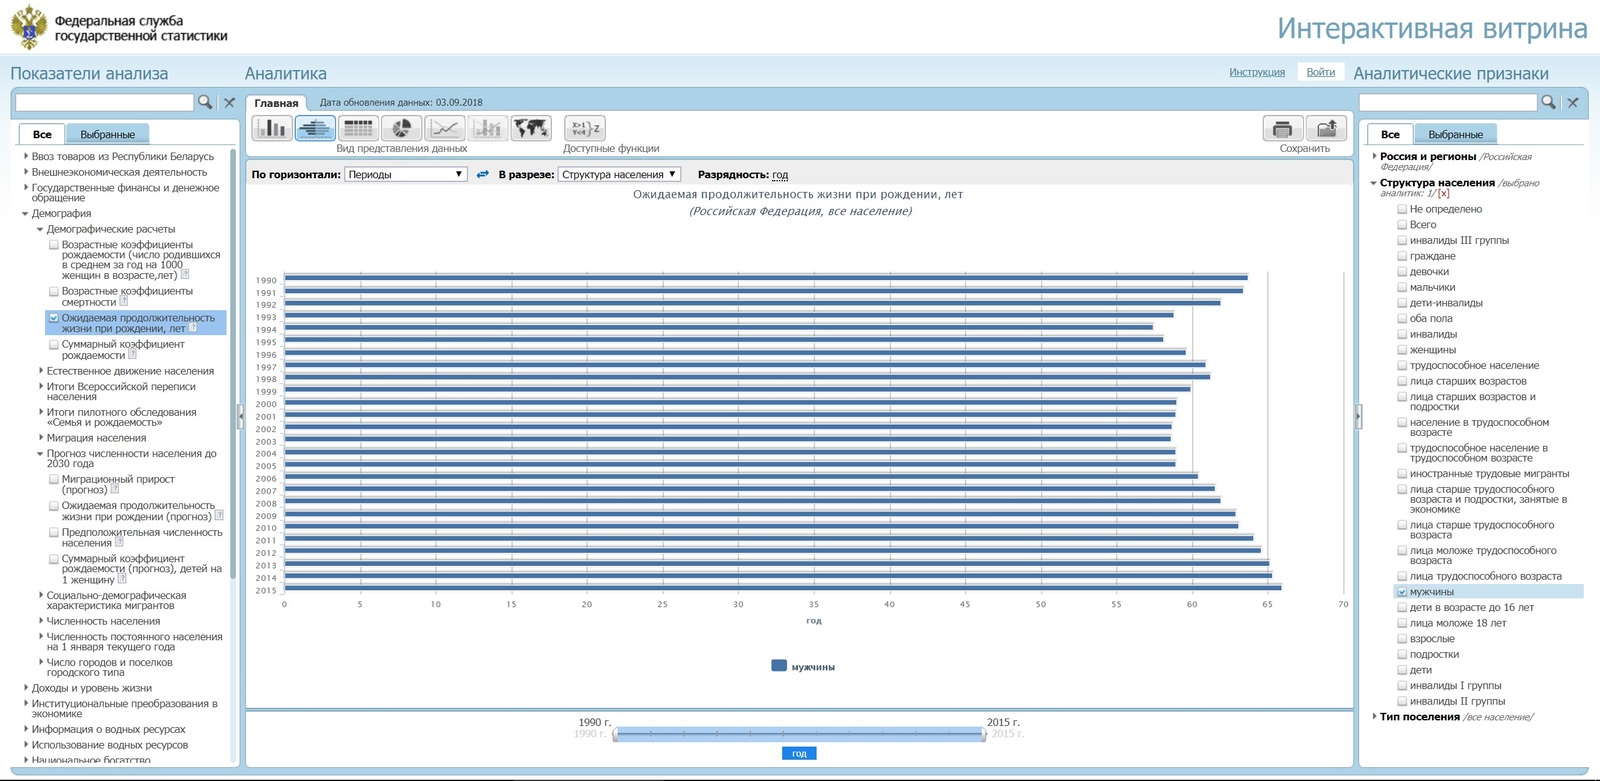Check Миграционный прирост (прогноз) indicator
The height and width of the screenshot is (781, 1600).
[54, 479]
